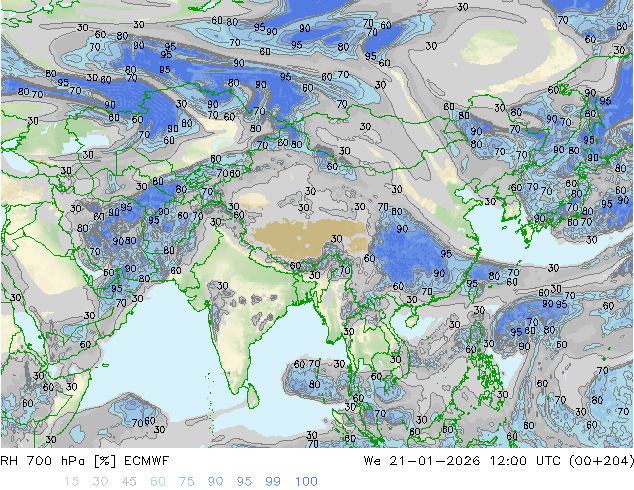Click the legend value 100
This screenshot has width=634, height=490.
[306, 482]
